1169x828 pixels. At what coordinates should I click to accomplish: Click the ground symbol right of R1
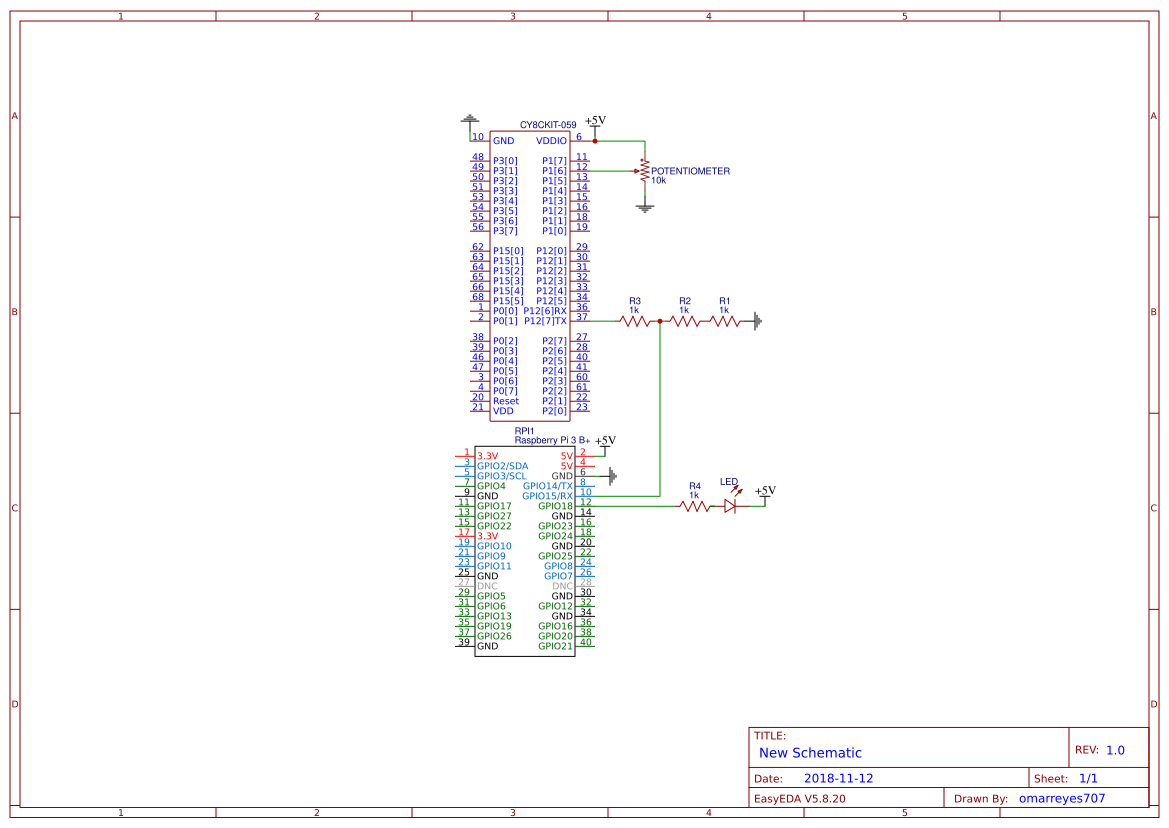[758, 321]
